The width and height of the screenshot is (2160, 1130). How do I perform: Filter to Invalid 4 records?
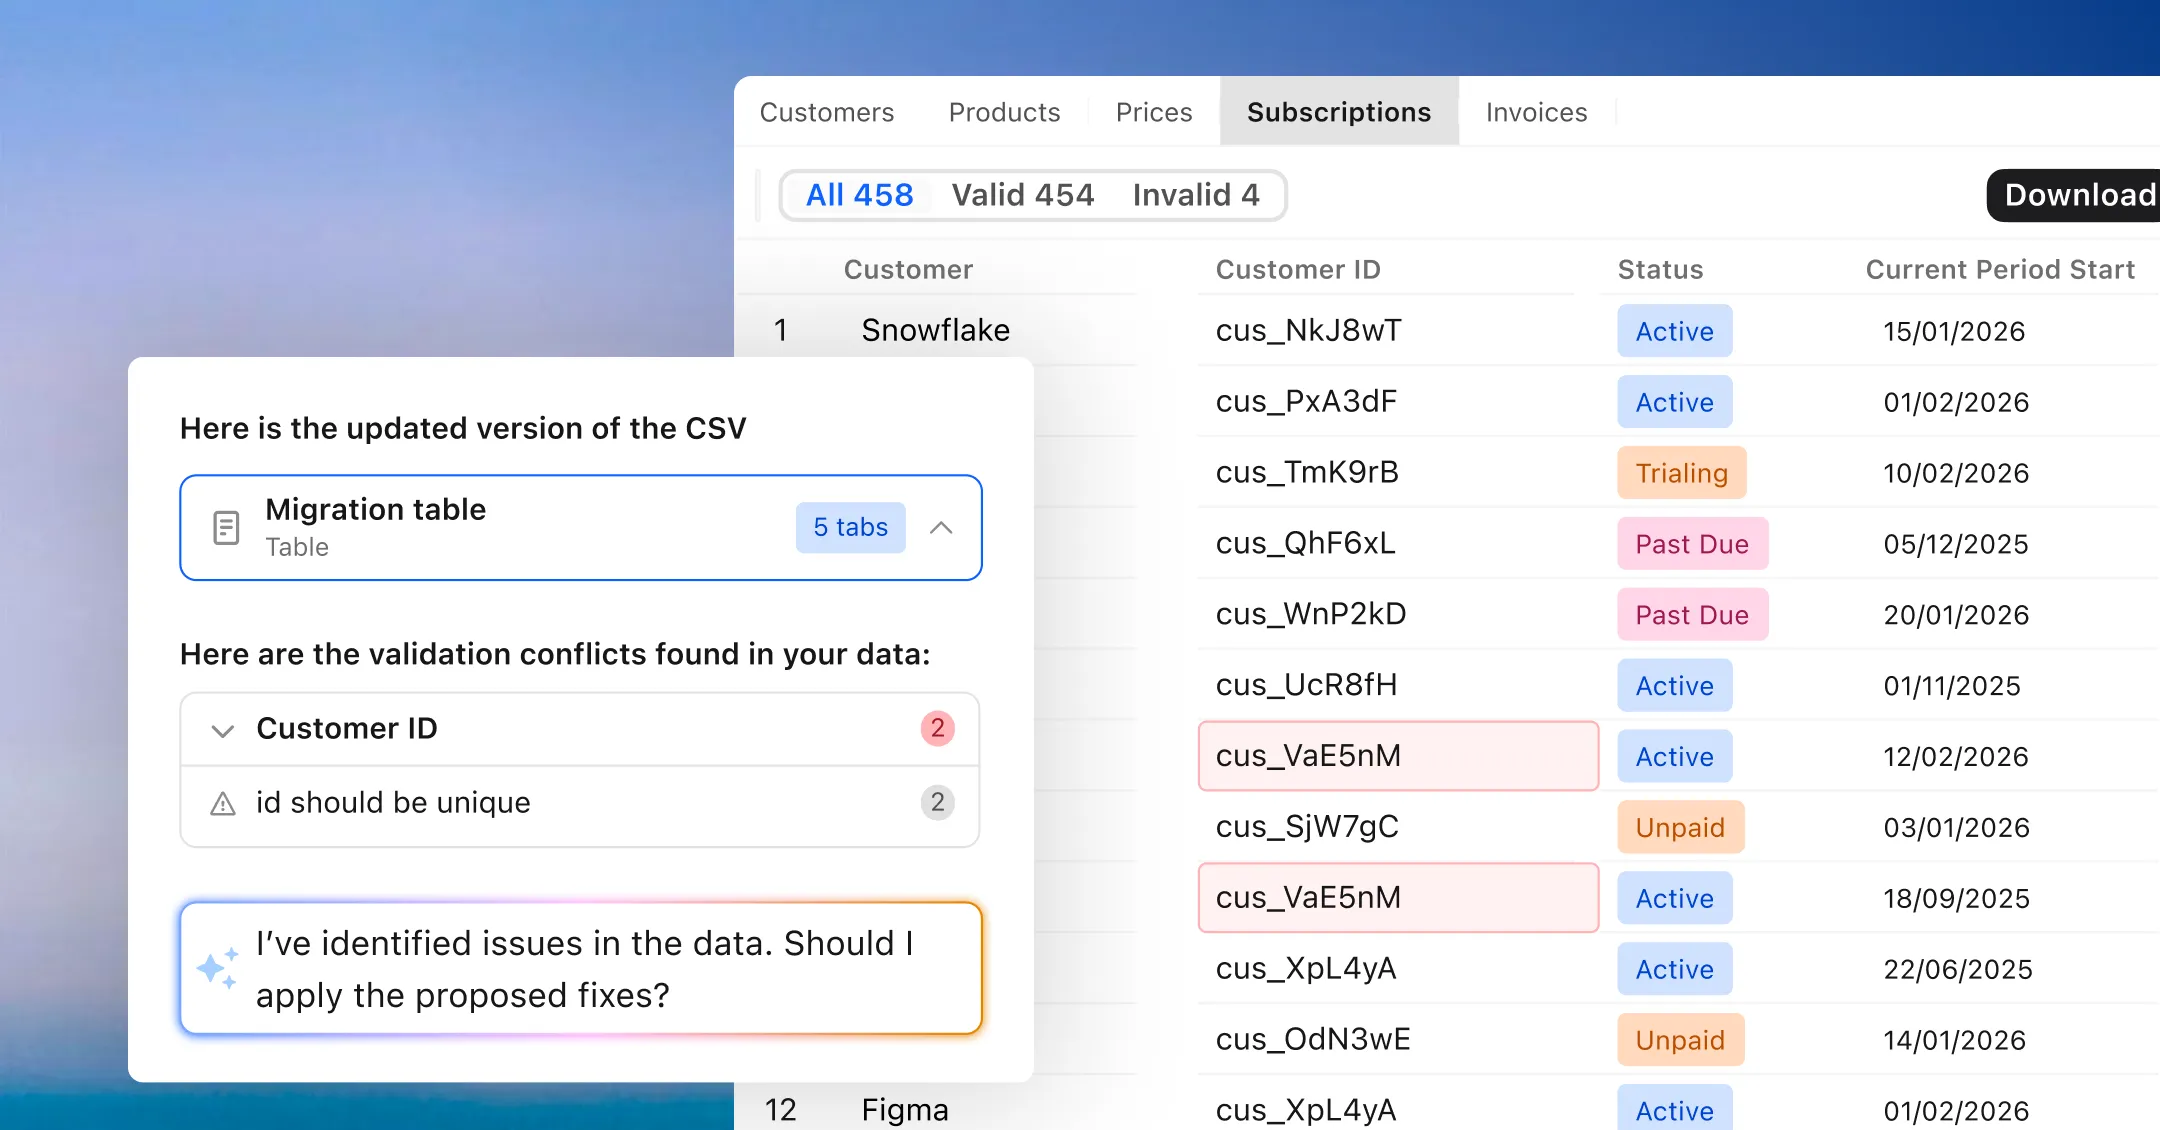pyautogui.click(x=1195, y=195)
